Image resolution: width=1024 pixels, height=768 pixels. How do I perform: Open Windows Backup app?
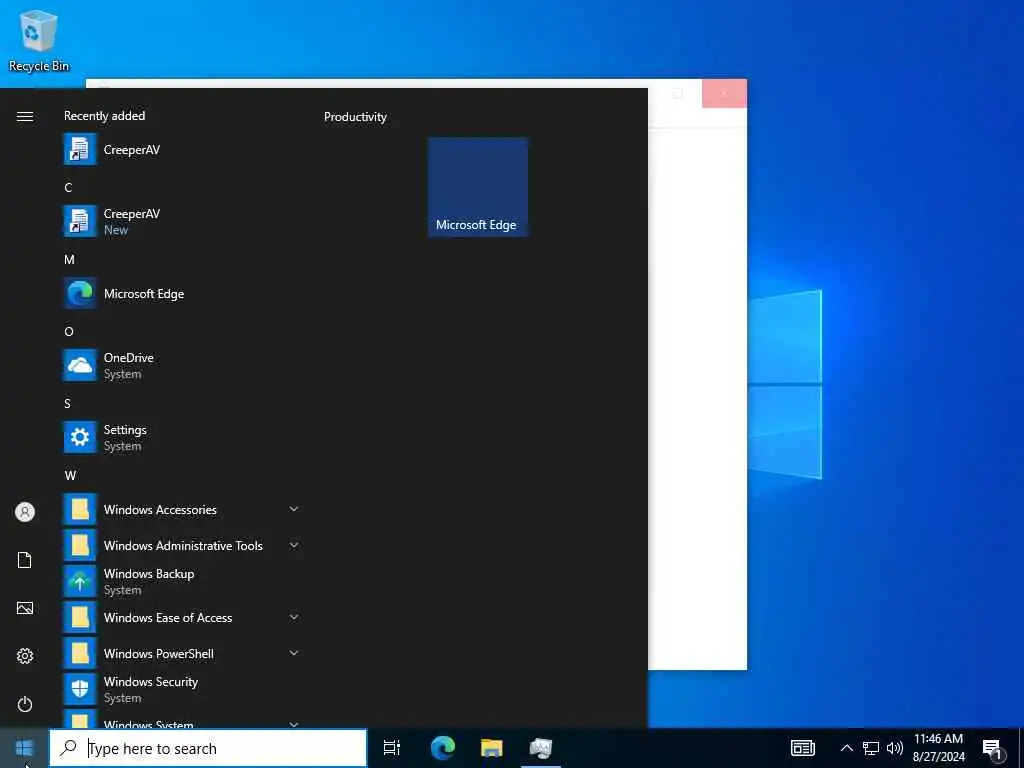click(182, 581)
